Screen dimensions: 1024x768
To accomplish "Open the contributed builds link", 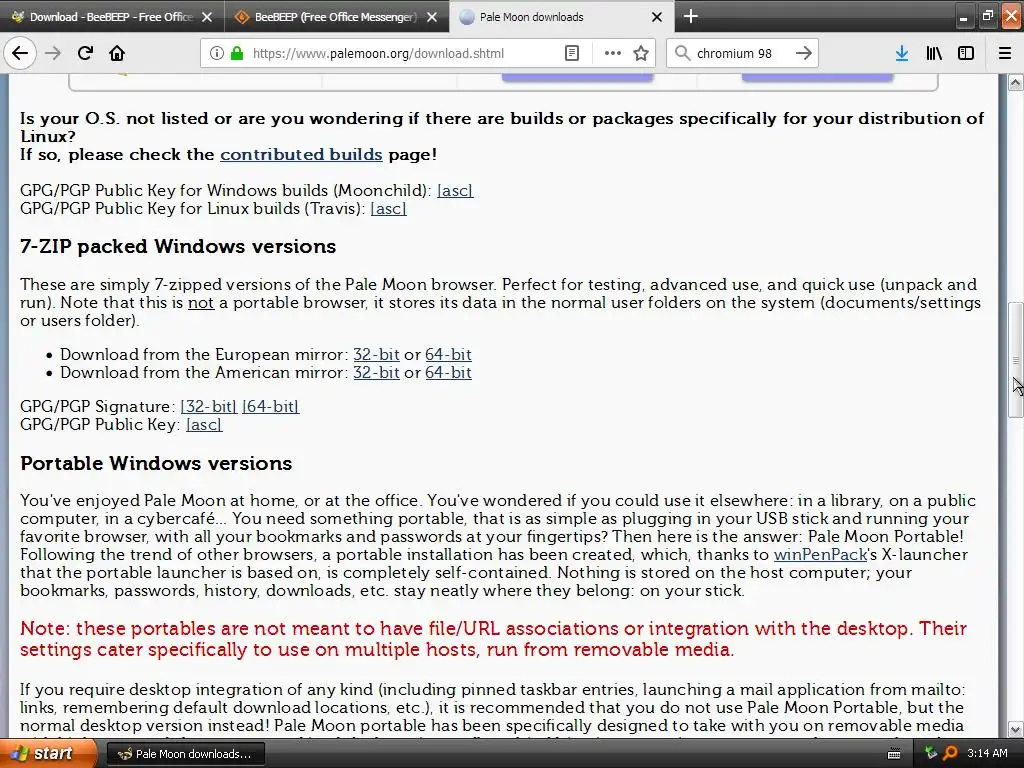I will click(301, 155).
